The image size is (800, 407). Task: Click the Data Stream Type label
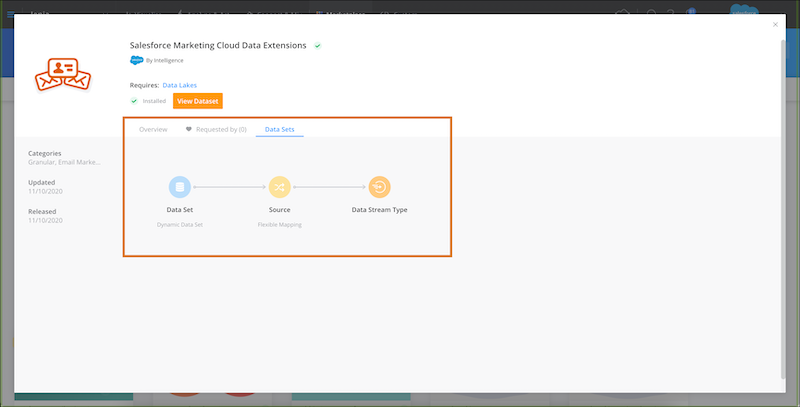[380, 210]
